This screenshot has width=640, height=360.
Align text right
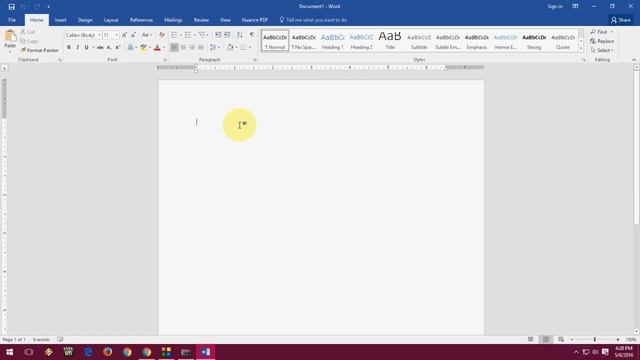[192, 48]
